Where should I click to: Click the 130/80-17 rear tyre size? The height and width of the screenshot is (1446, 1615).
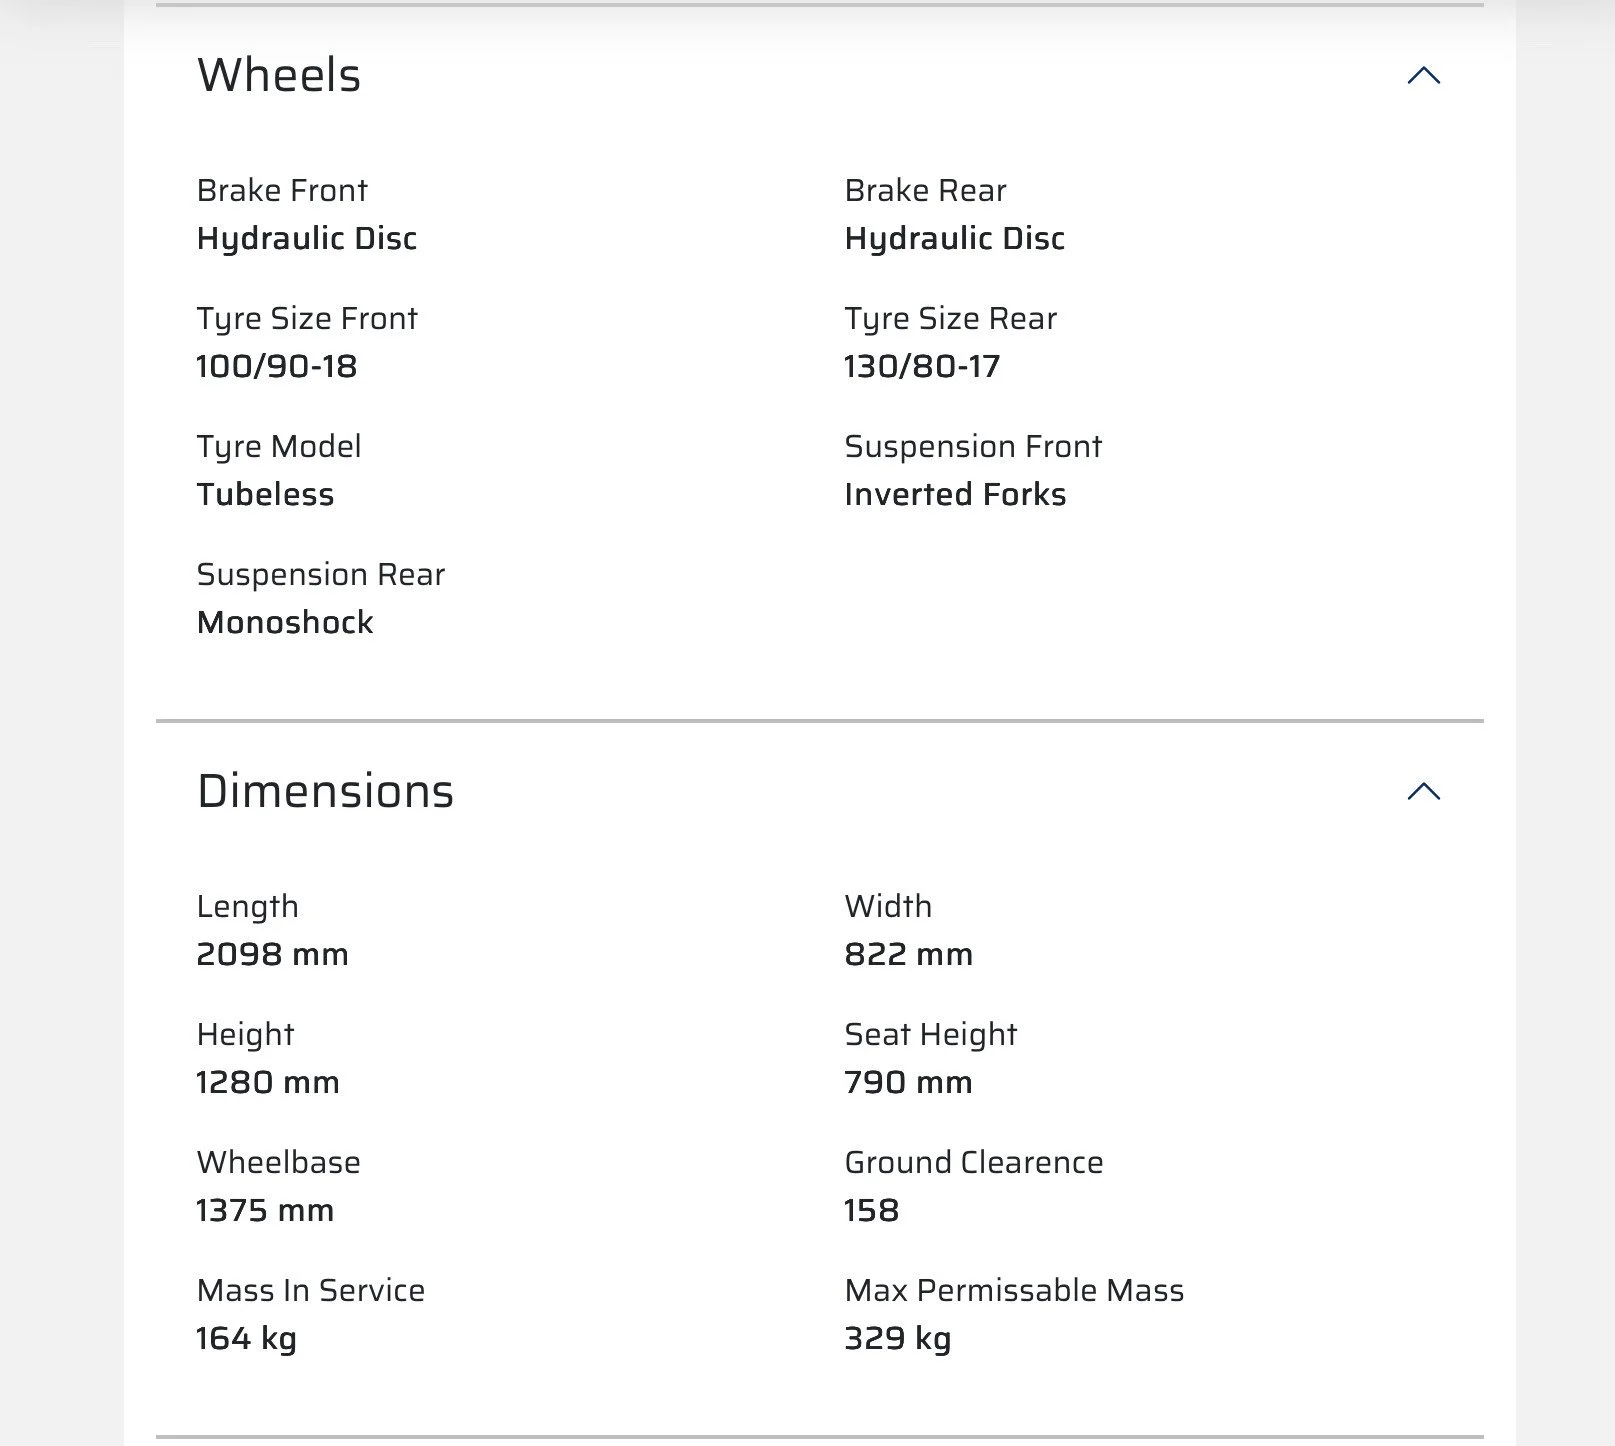pyautogui.click(x=922, y=366)
